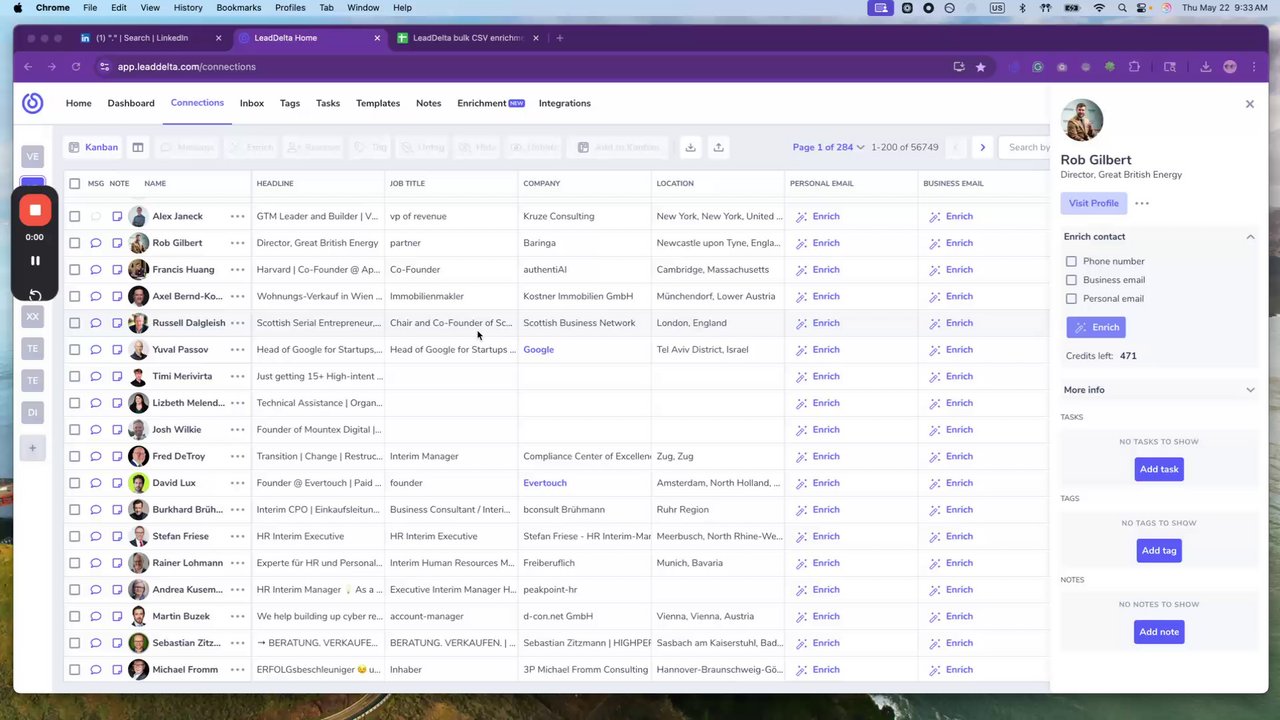Click the XX workspace icon in sidebar
The width and height of the screenshot is (1280, 720).
point(33,316)
